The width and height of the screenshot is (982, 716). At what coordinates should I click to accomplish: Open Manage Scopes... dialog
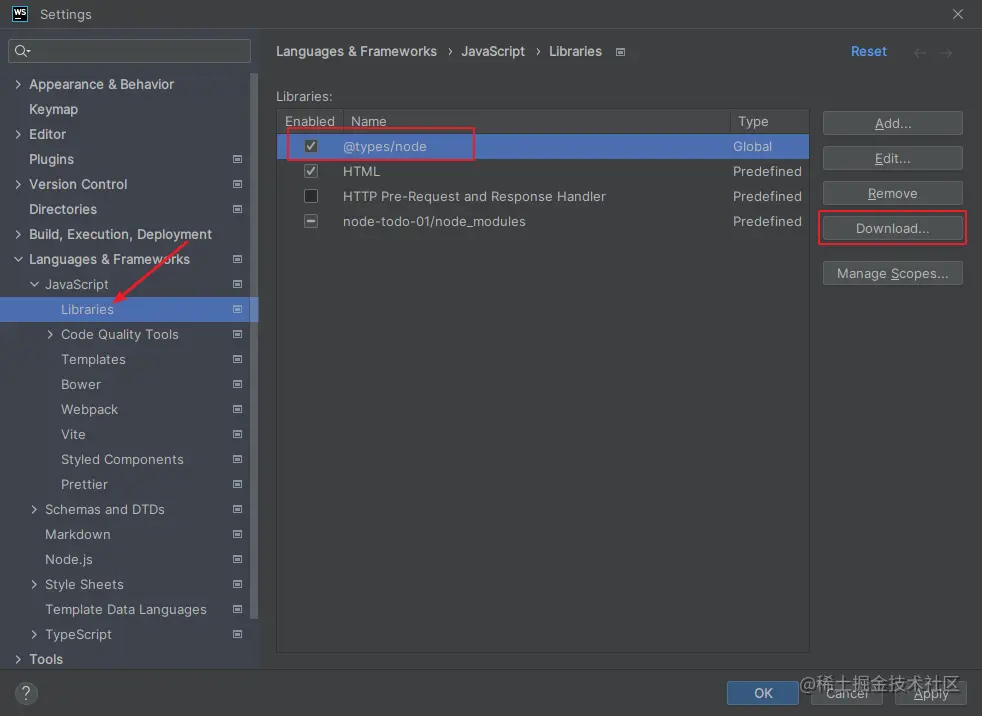coord(892,273)
